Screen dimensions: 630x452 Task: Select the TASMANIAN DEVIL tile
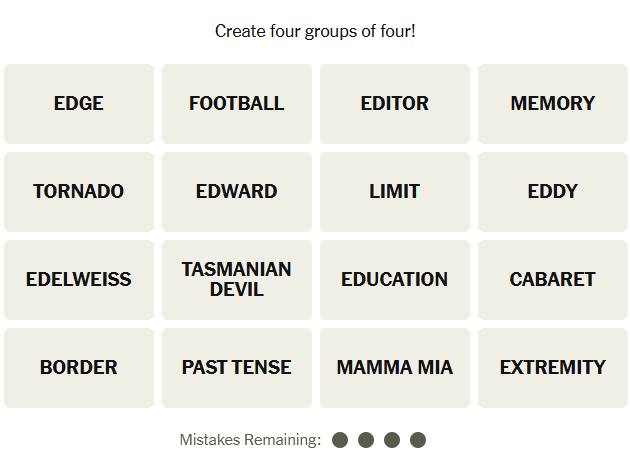tap(237, 280)
